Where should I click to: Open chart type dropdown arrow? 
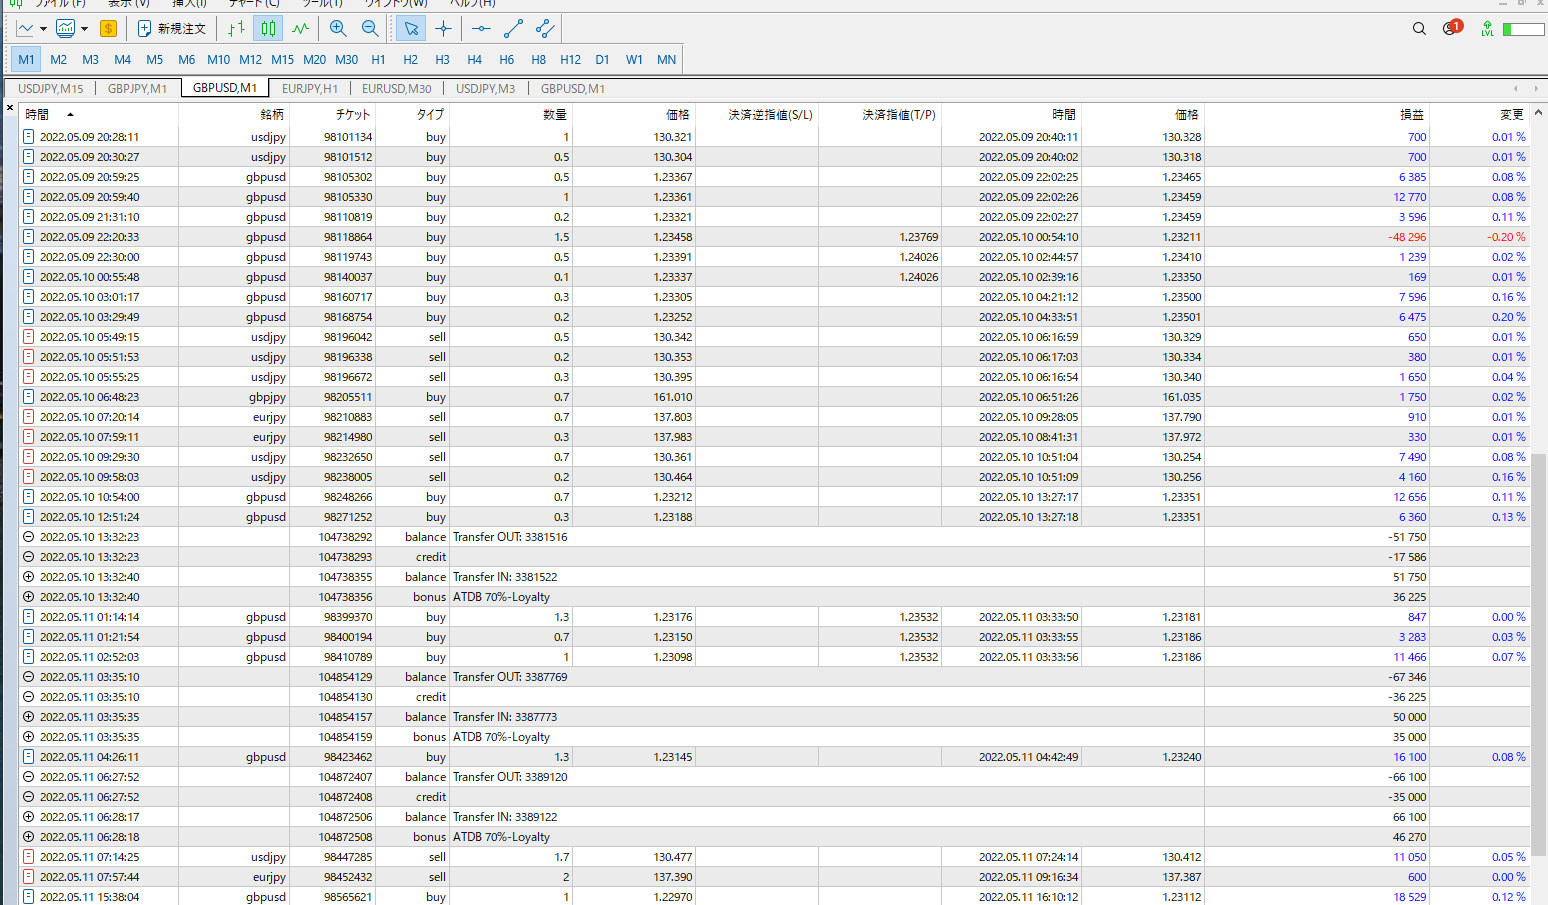(43, 29)
